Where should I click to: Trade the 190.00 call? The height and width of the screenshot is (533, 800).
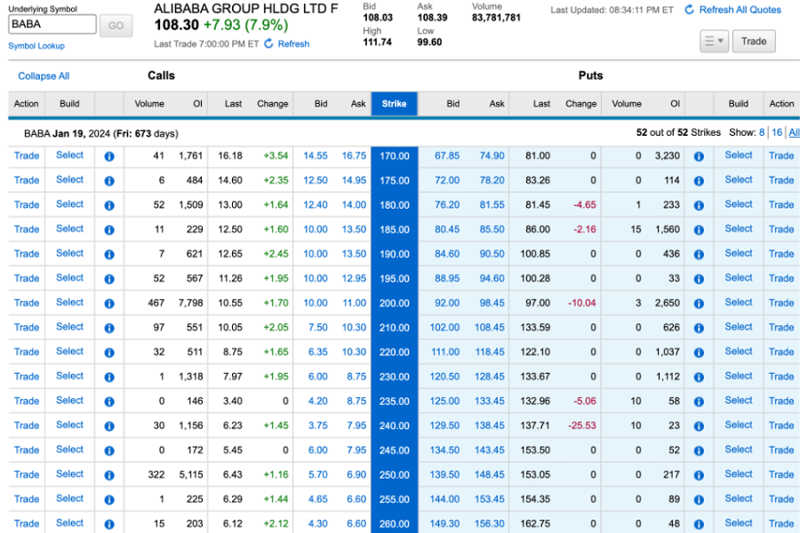tap(27, 253)
